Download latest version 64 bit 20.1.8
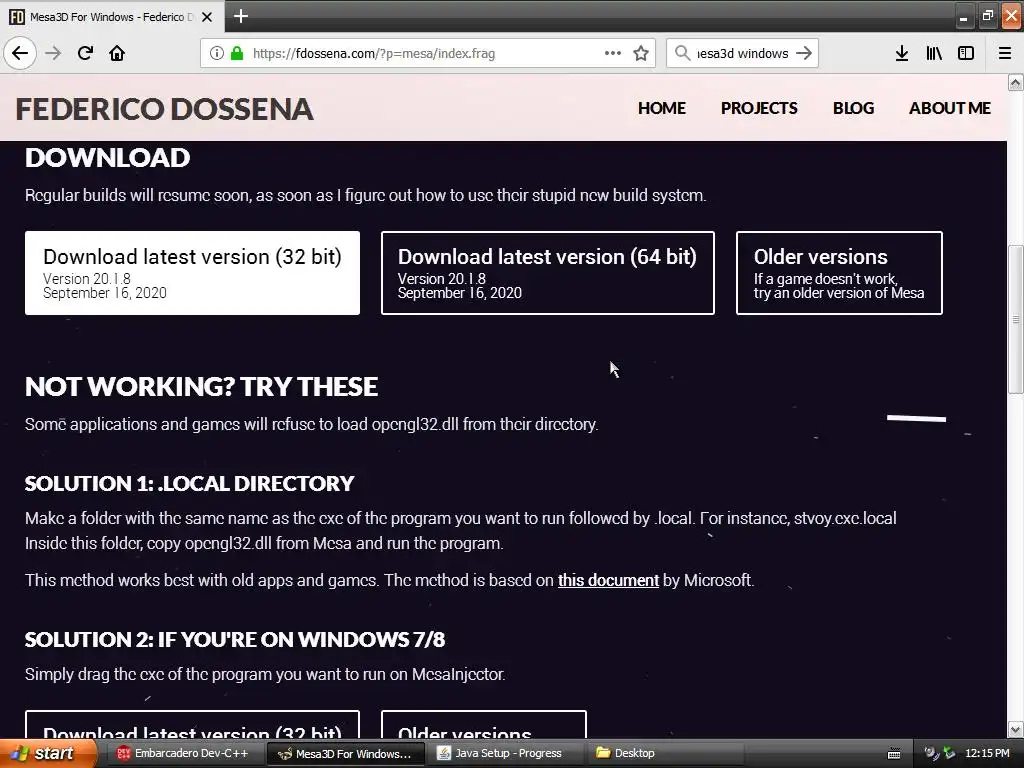1024x768 pixels. point(547,273)
